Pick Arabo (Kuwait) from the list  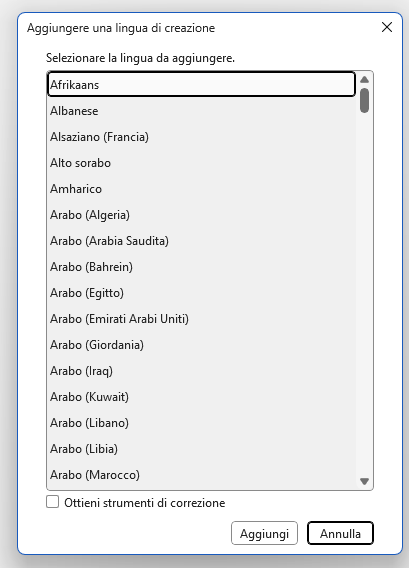coord(201,397)
